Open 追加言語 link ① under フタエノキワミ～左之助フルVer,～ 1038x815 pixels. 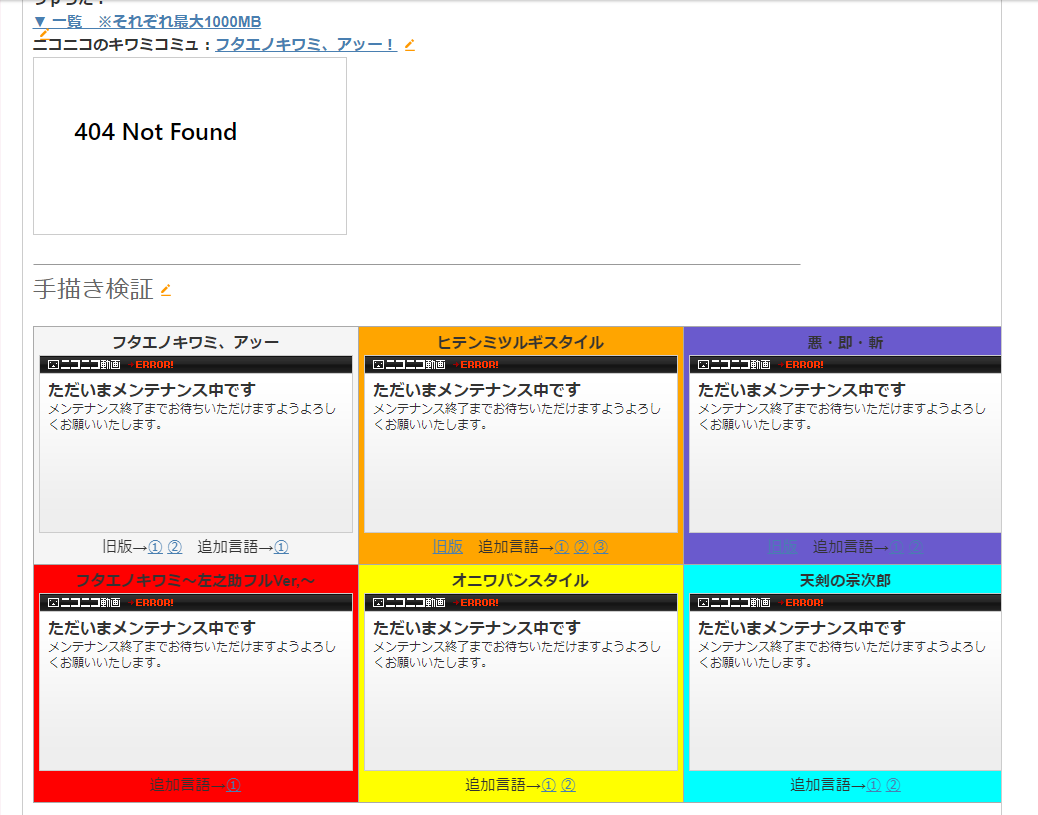click(x=234, y=785)
